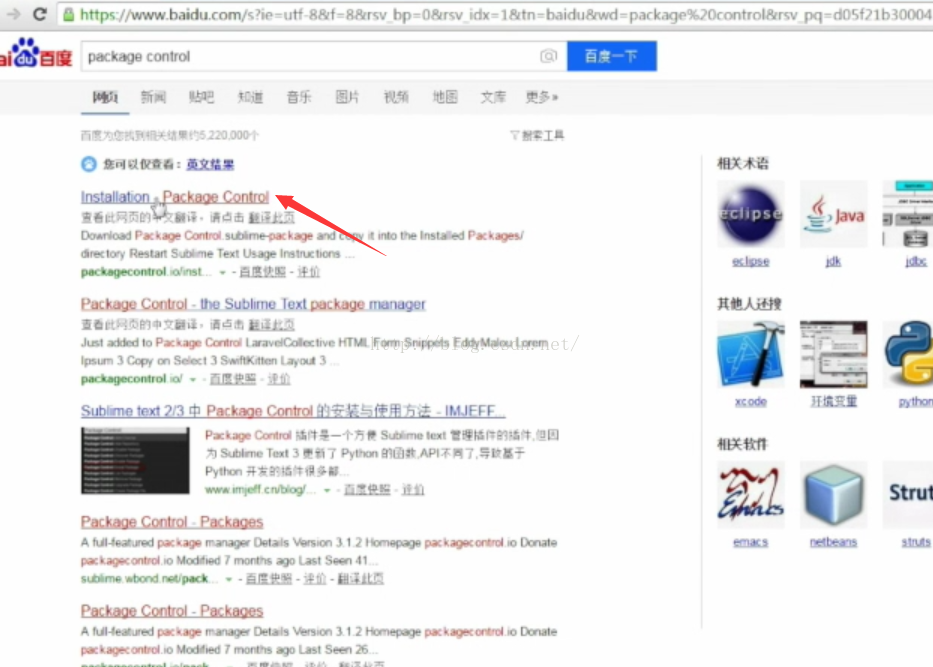Expand arrow next to www.imjeff.cn/blog/
Screen dimensions: 933x667
coord(327,490)
